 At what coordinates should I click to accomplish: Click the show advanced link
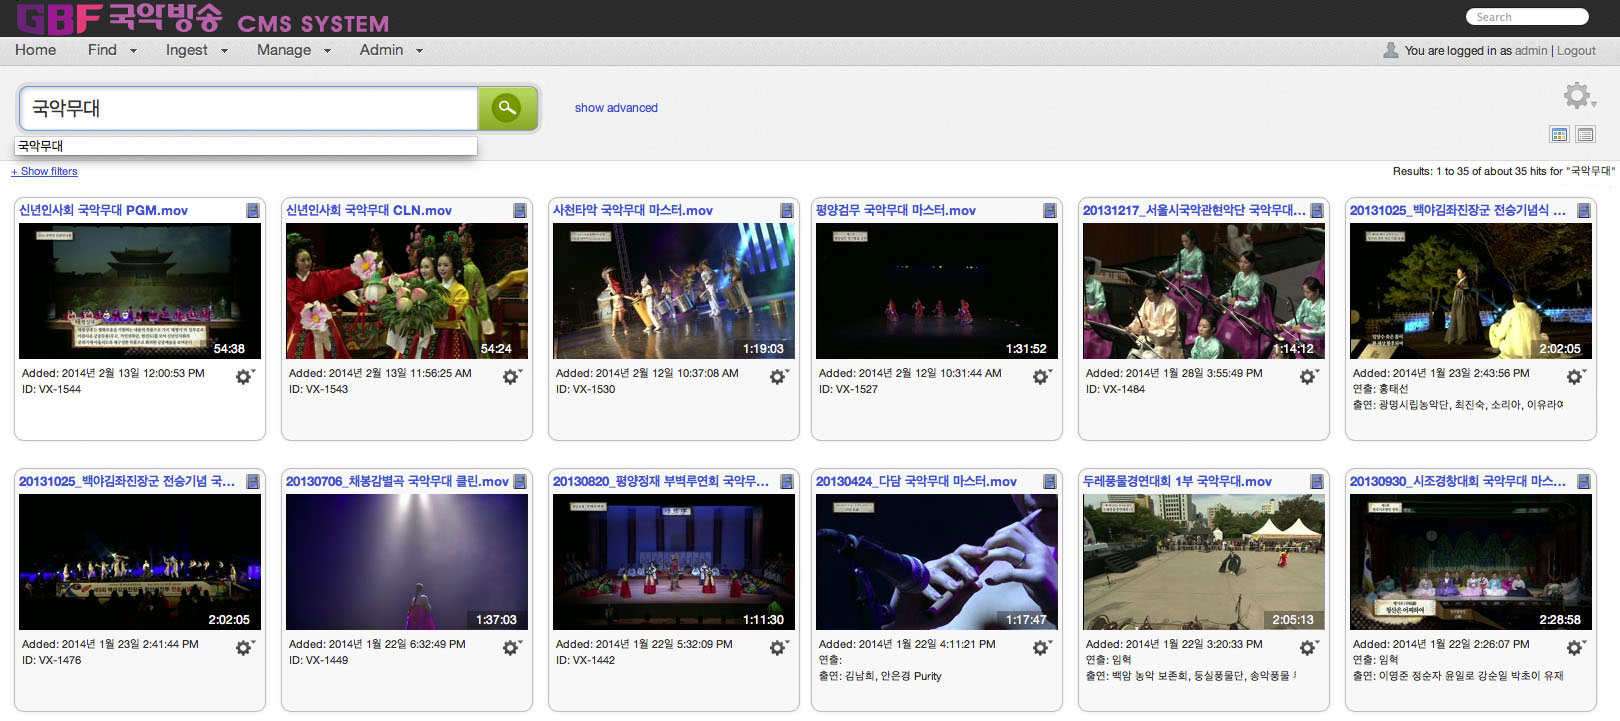(616, 108)
